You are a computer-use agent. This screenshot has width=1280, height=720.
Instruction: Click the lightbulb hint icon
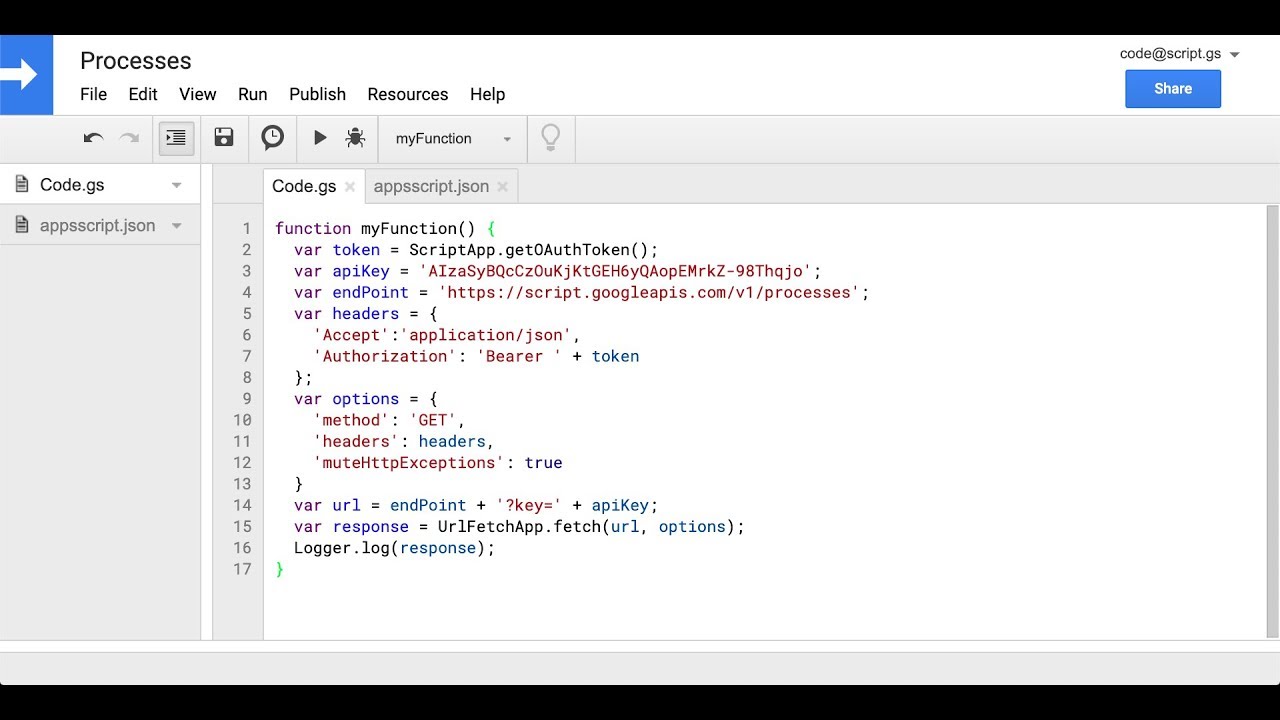point(550,138)
